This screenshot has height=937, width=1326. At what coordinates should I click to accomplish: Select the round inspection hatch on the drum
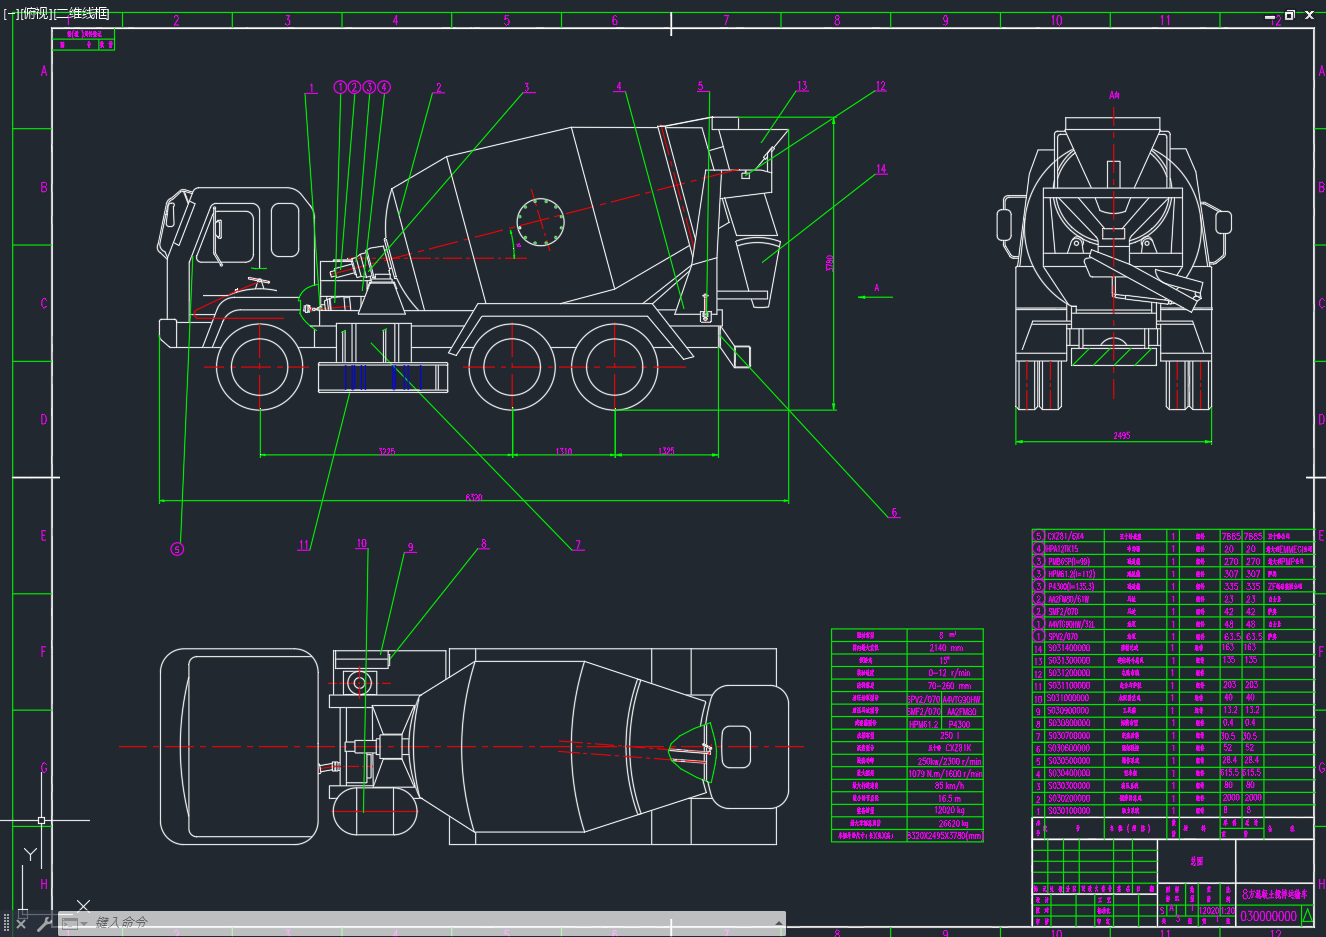pyautogui.click(x=540, y=221)
